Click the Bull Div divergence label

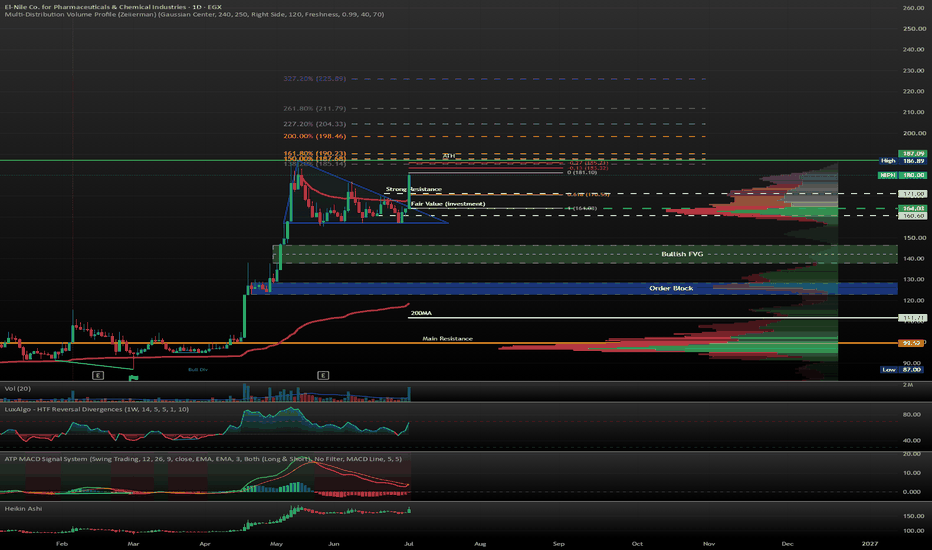point(198,370)
